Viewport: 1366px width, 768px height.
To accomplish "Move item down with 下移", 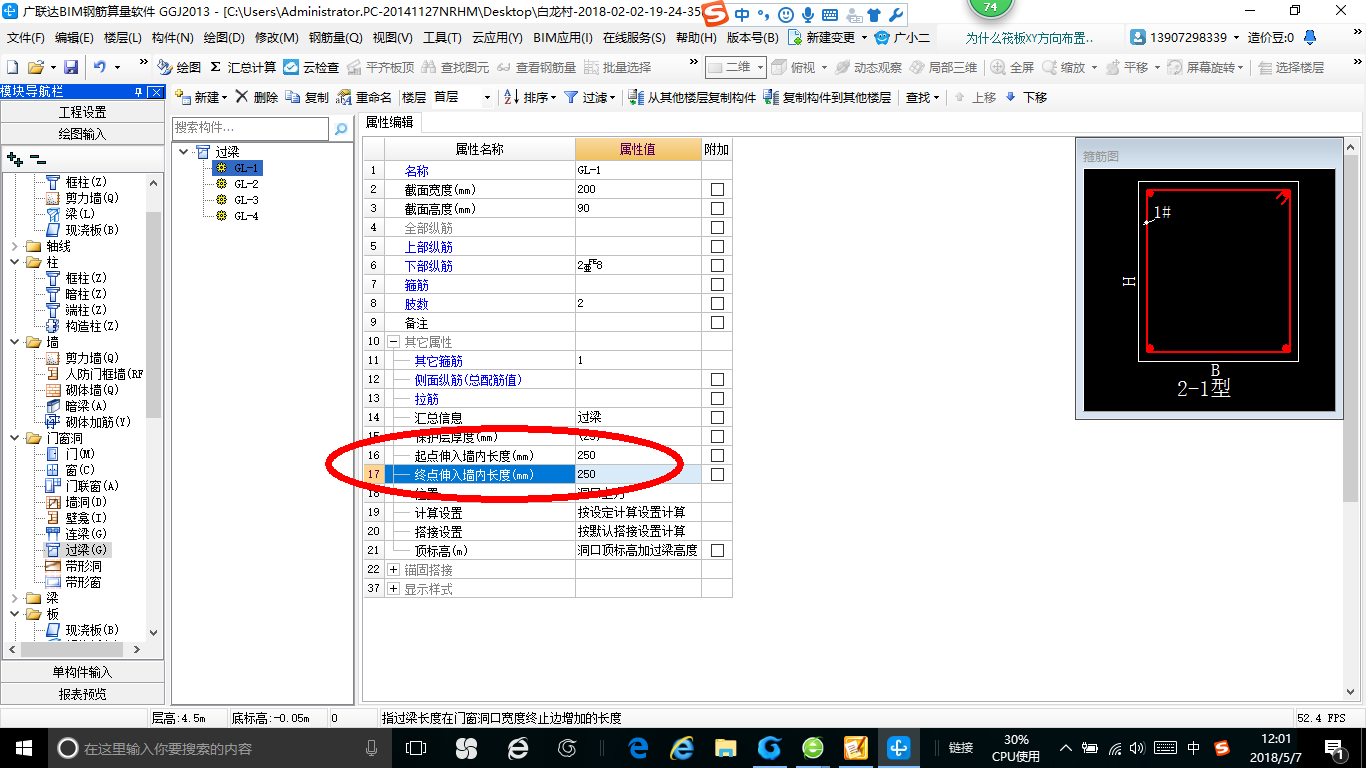I will tap(1026, 97).
